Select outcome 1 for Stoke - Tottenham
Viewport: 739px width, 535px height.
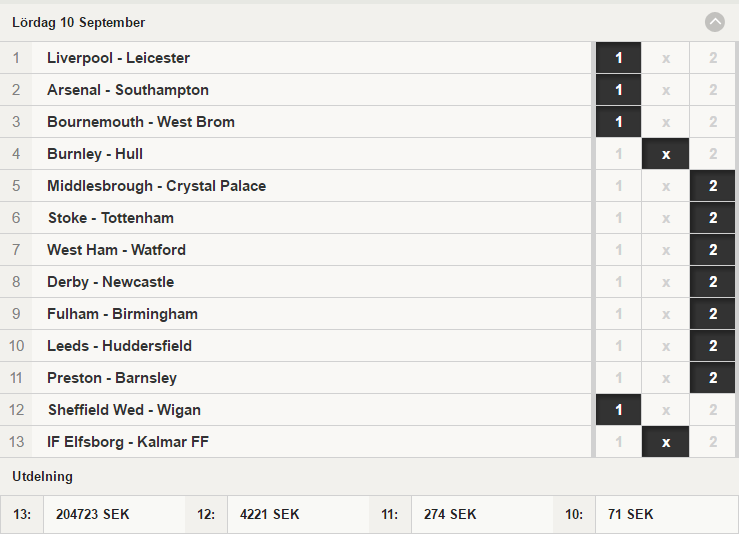pos(618,218)
